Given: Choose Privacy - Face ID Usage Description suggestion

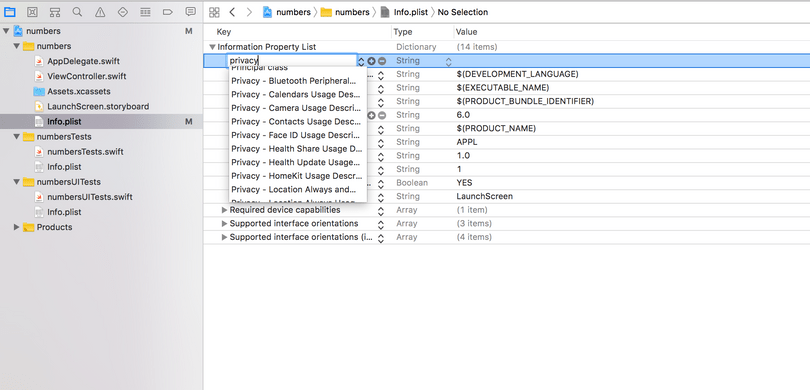Looking at the screenshot, I should point(298,135).
